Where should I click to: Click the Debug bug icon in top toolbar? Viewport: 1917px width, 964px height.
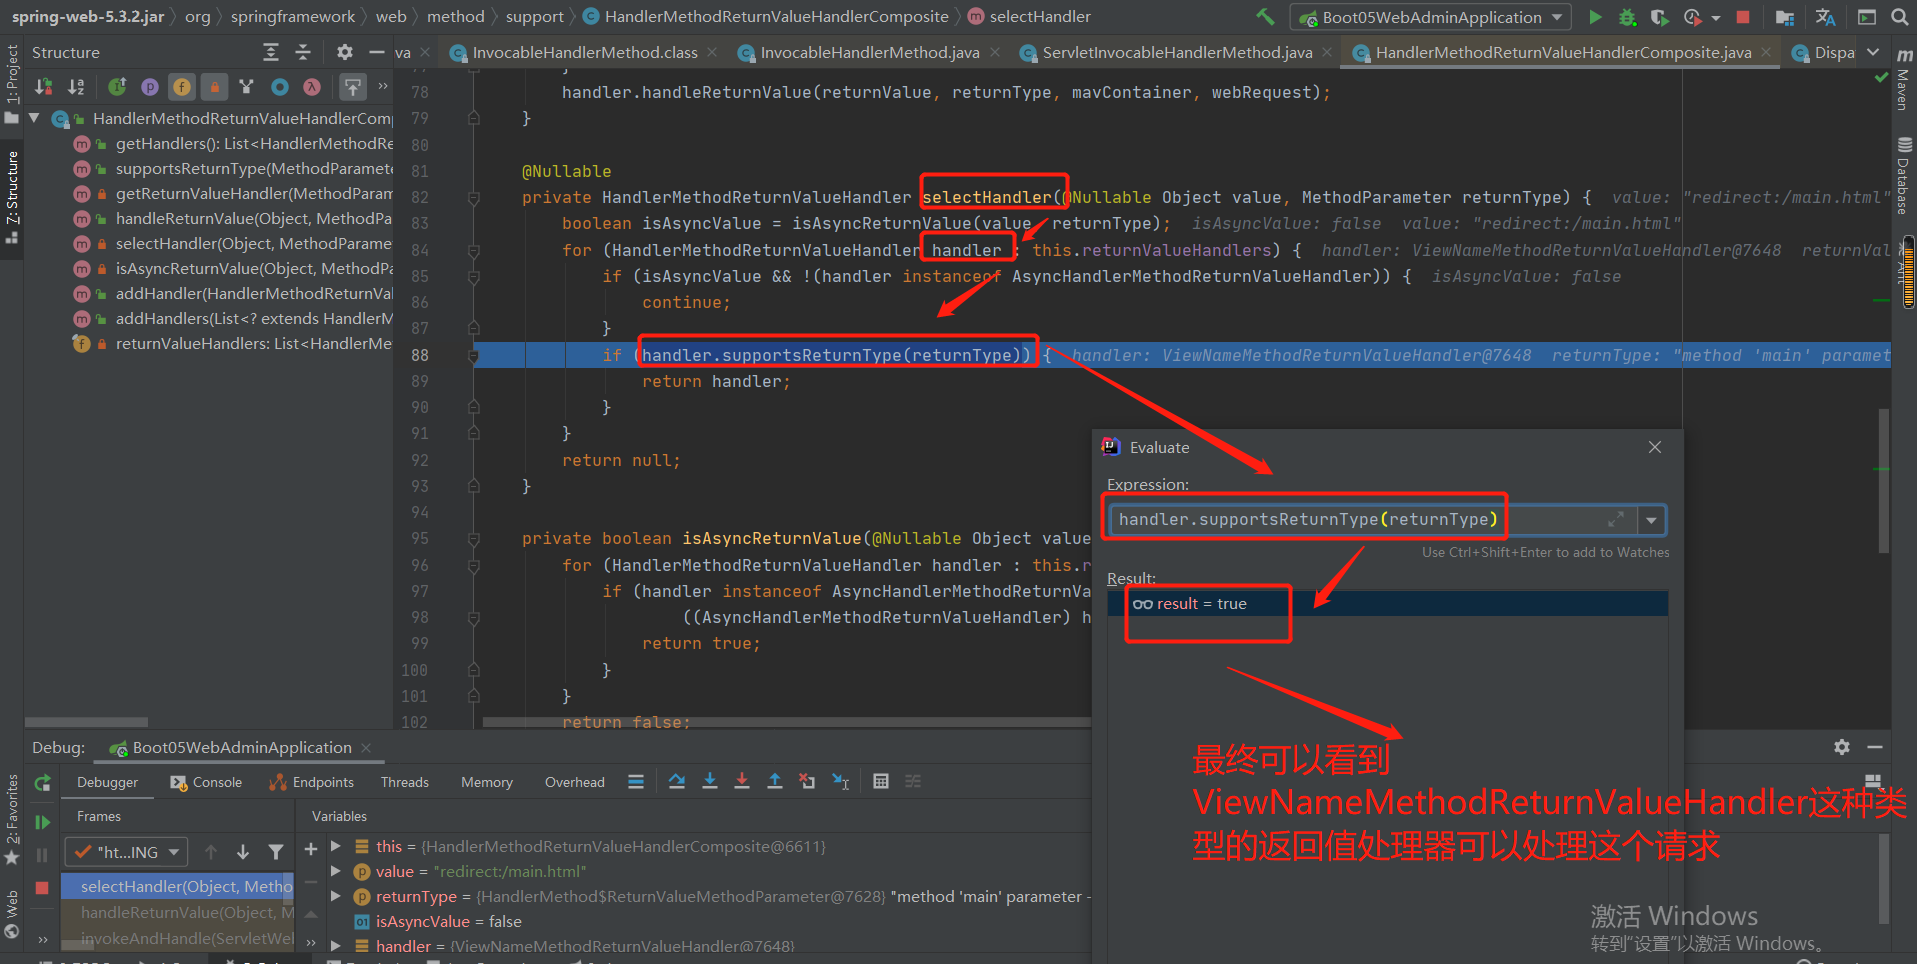(1627, 17)
